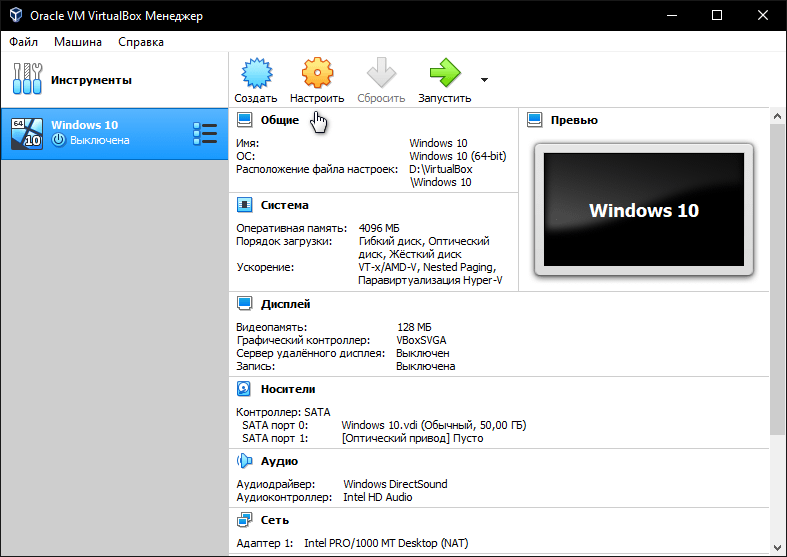Click the Дисплей section screen icon
Screen dimensions: 787x557
(x=244, y=304)
